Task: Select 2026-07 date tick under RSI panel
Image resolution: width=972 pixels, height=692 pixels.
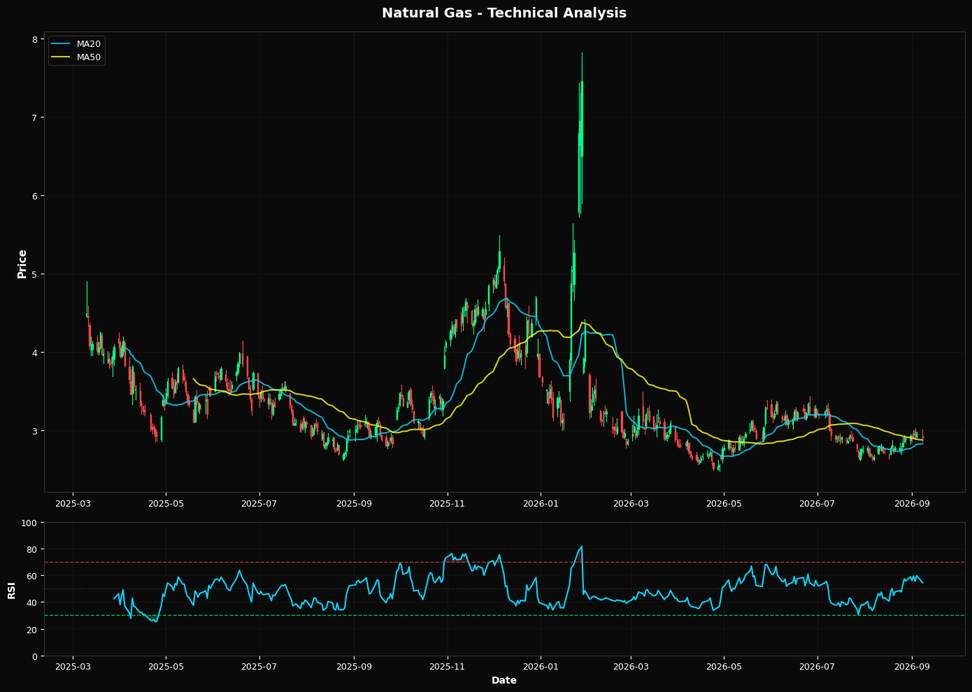Action: [x=818, y=667]
